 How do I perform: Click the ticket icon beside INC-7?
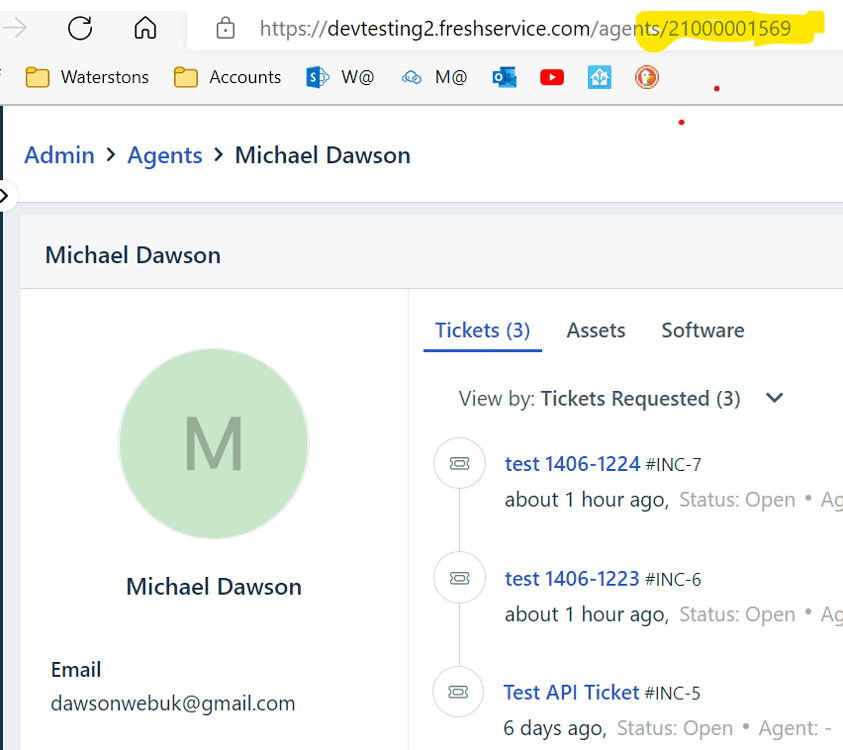click(x=458, y=463)
